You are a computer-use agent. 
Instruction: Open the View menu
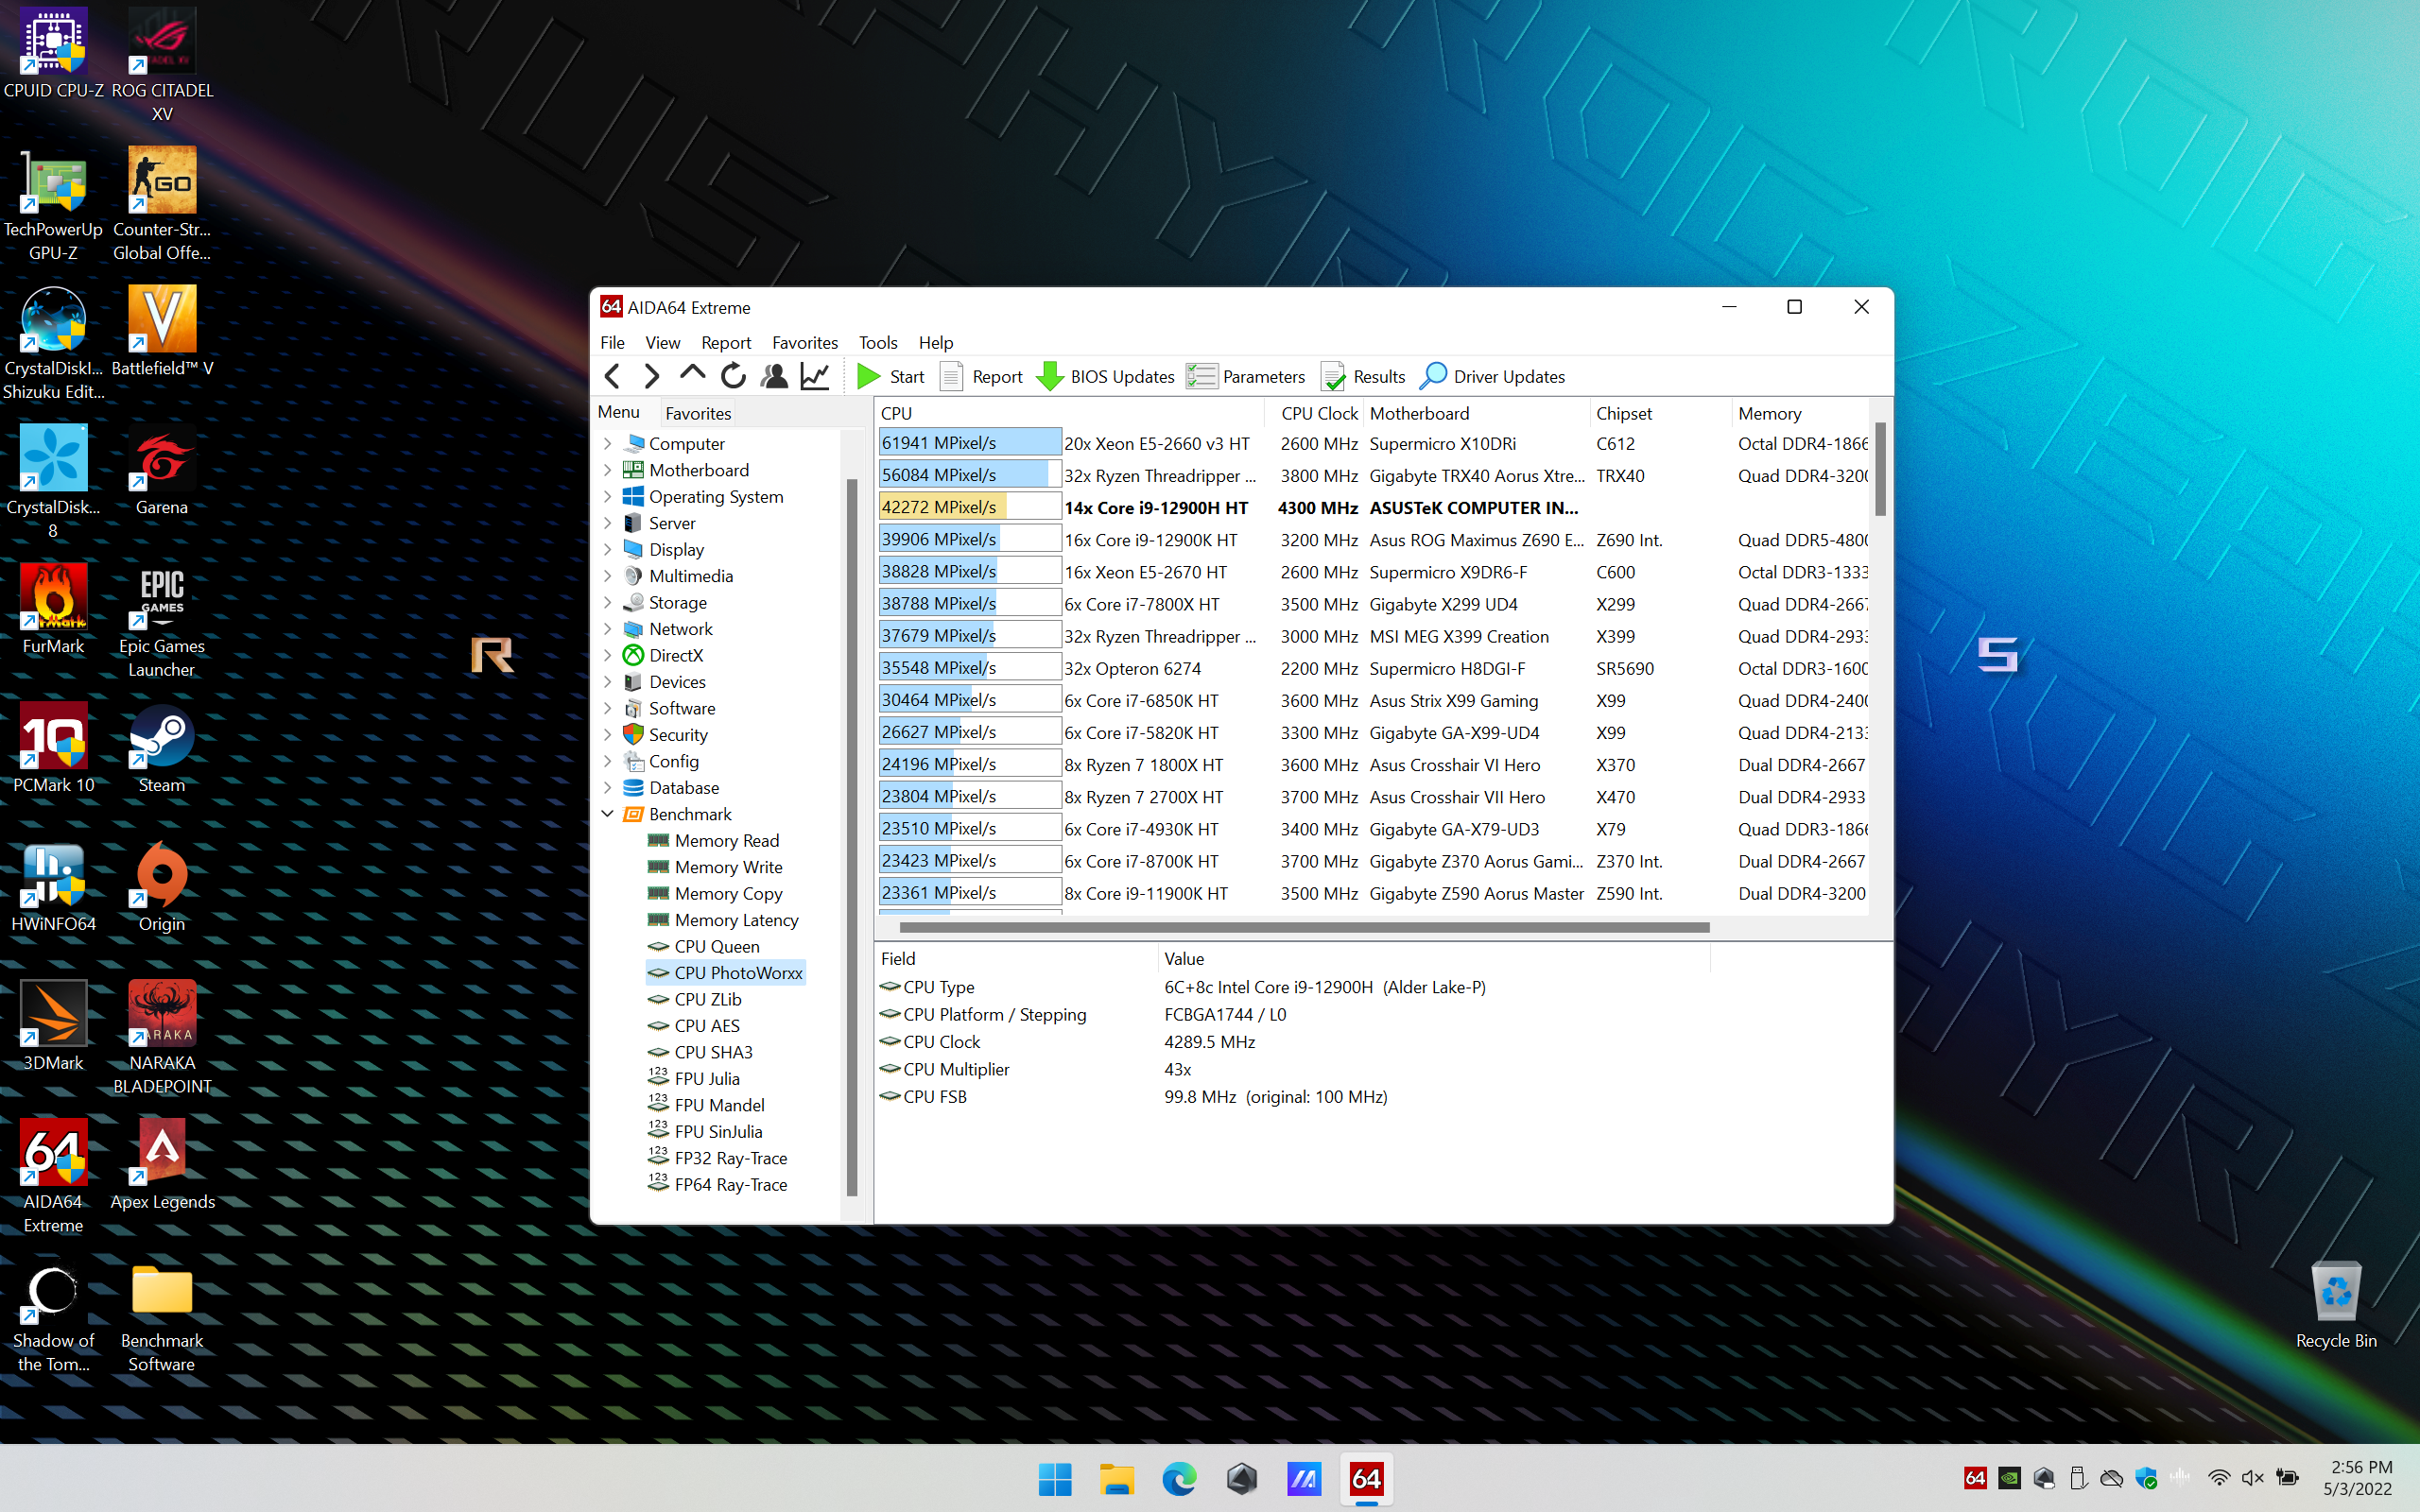pos(662,342)
